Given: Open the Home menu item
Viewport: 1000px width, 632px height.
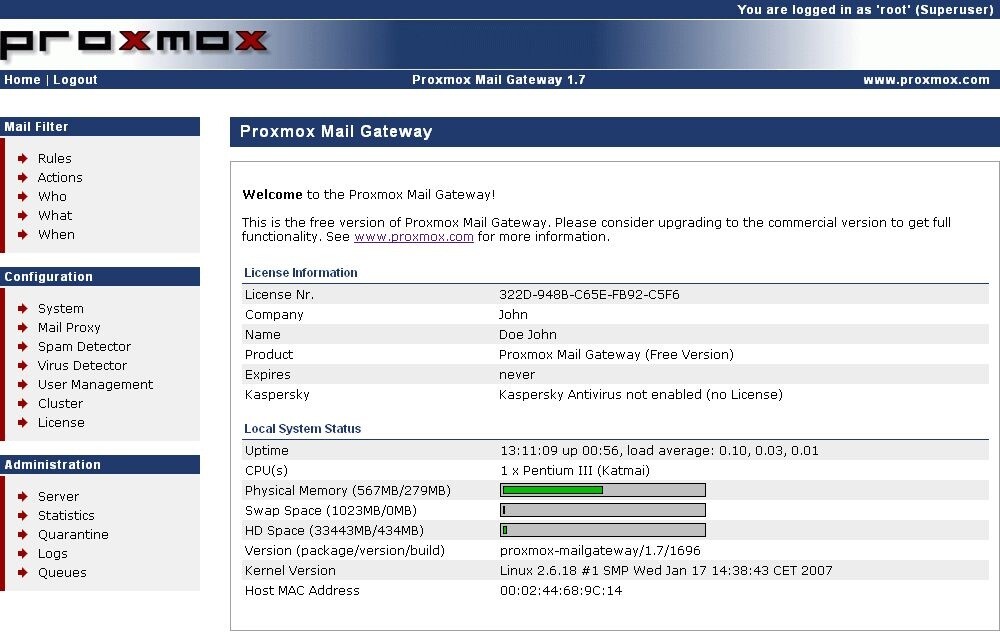Looking at the screenshot, I should [22, 79].
